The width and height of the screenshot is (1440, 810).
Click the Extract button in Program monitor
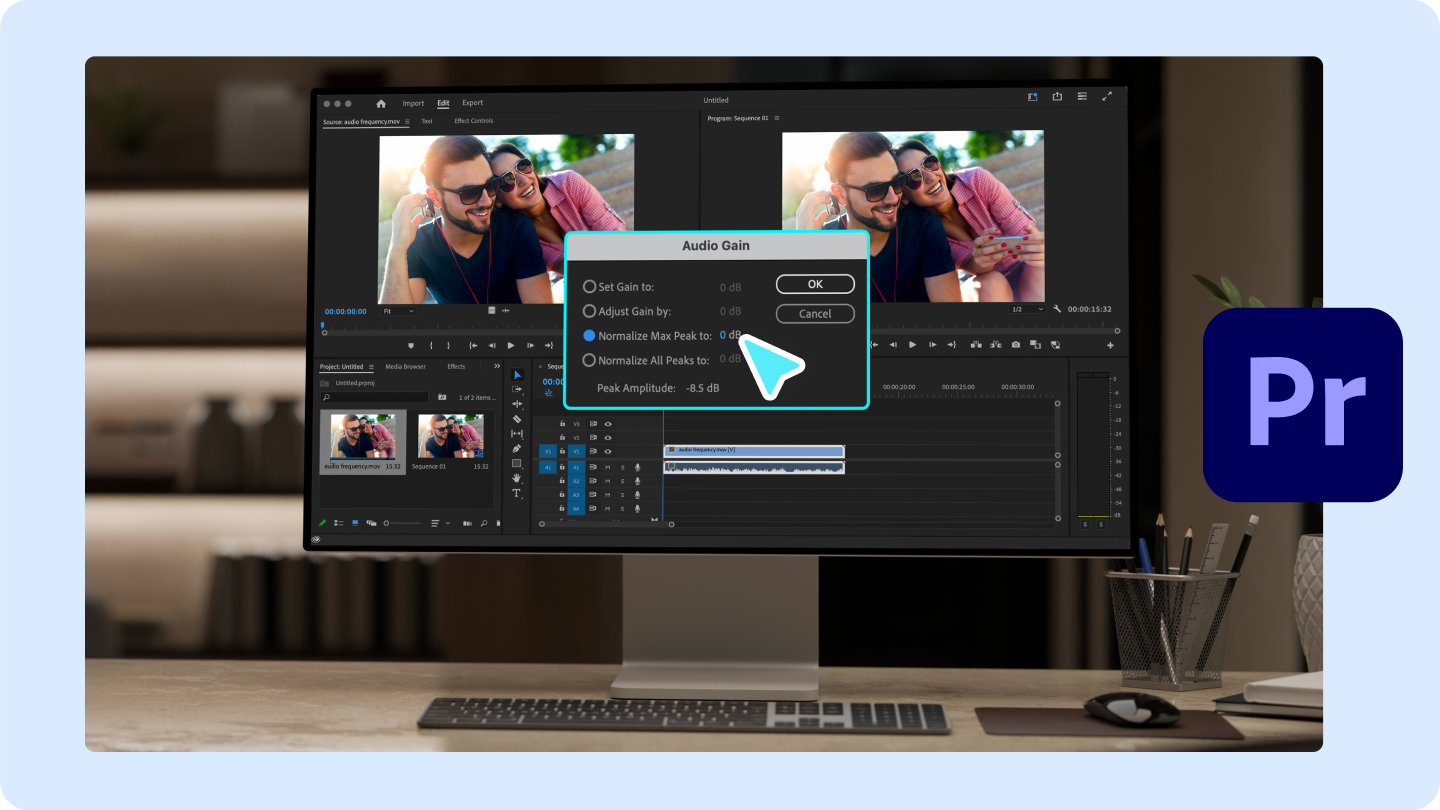tap(996, 345)
